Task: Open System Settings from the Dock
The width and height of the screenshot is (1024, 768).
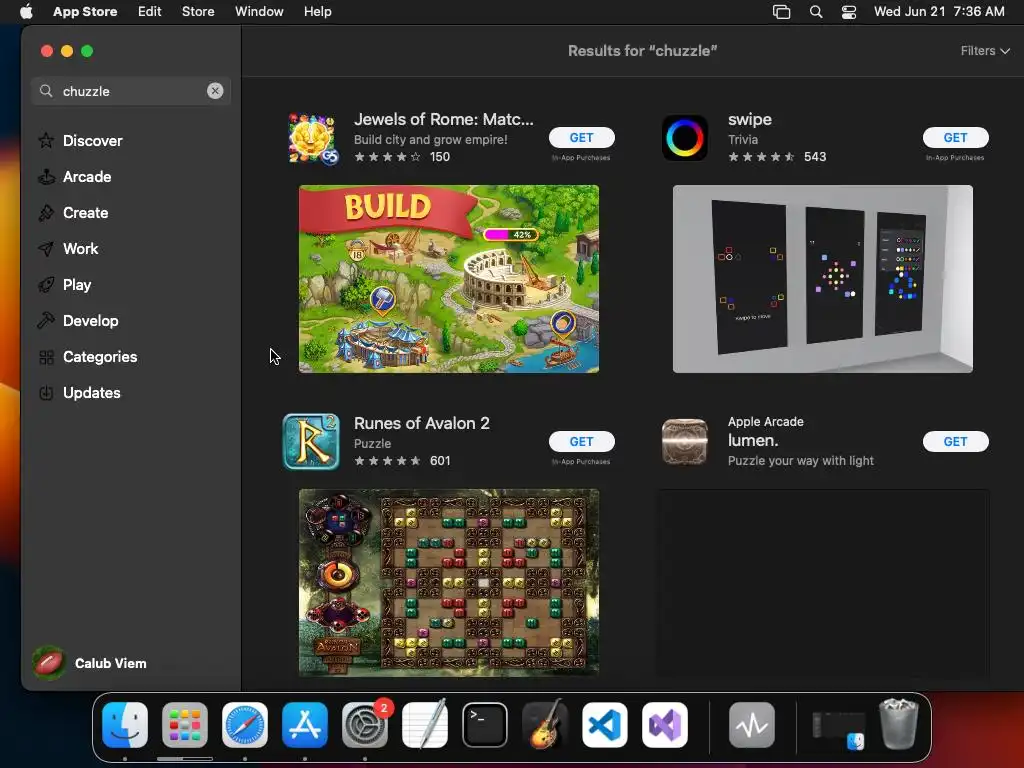Action: pyautogui.click(x=365, y=725)
